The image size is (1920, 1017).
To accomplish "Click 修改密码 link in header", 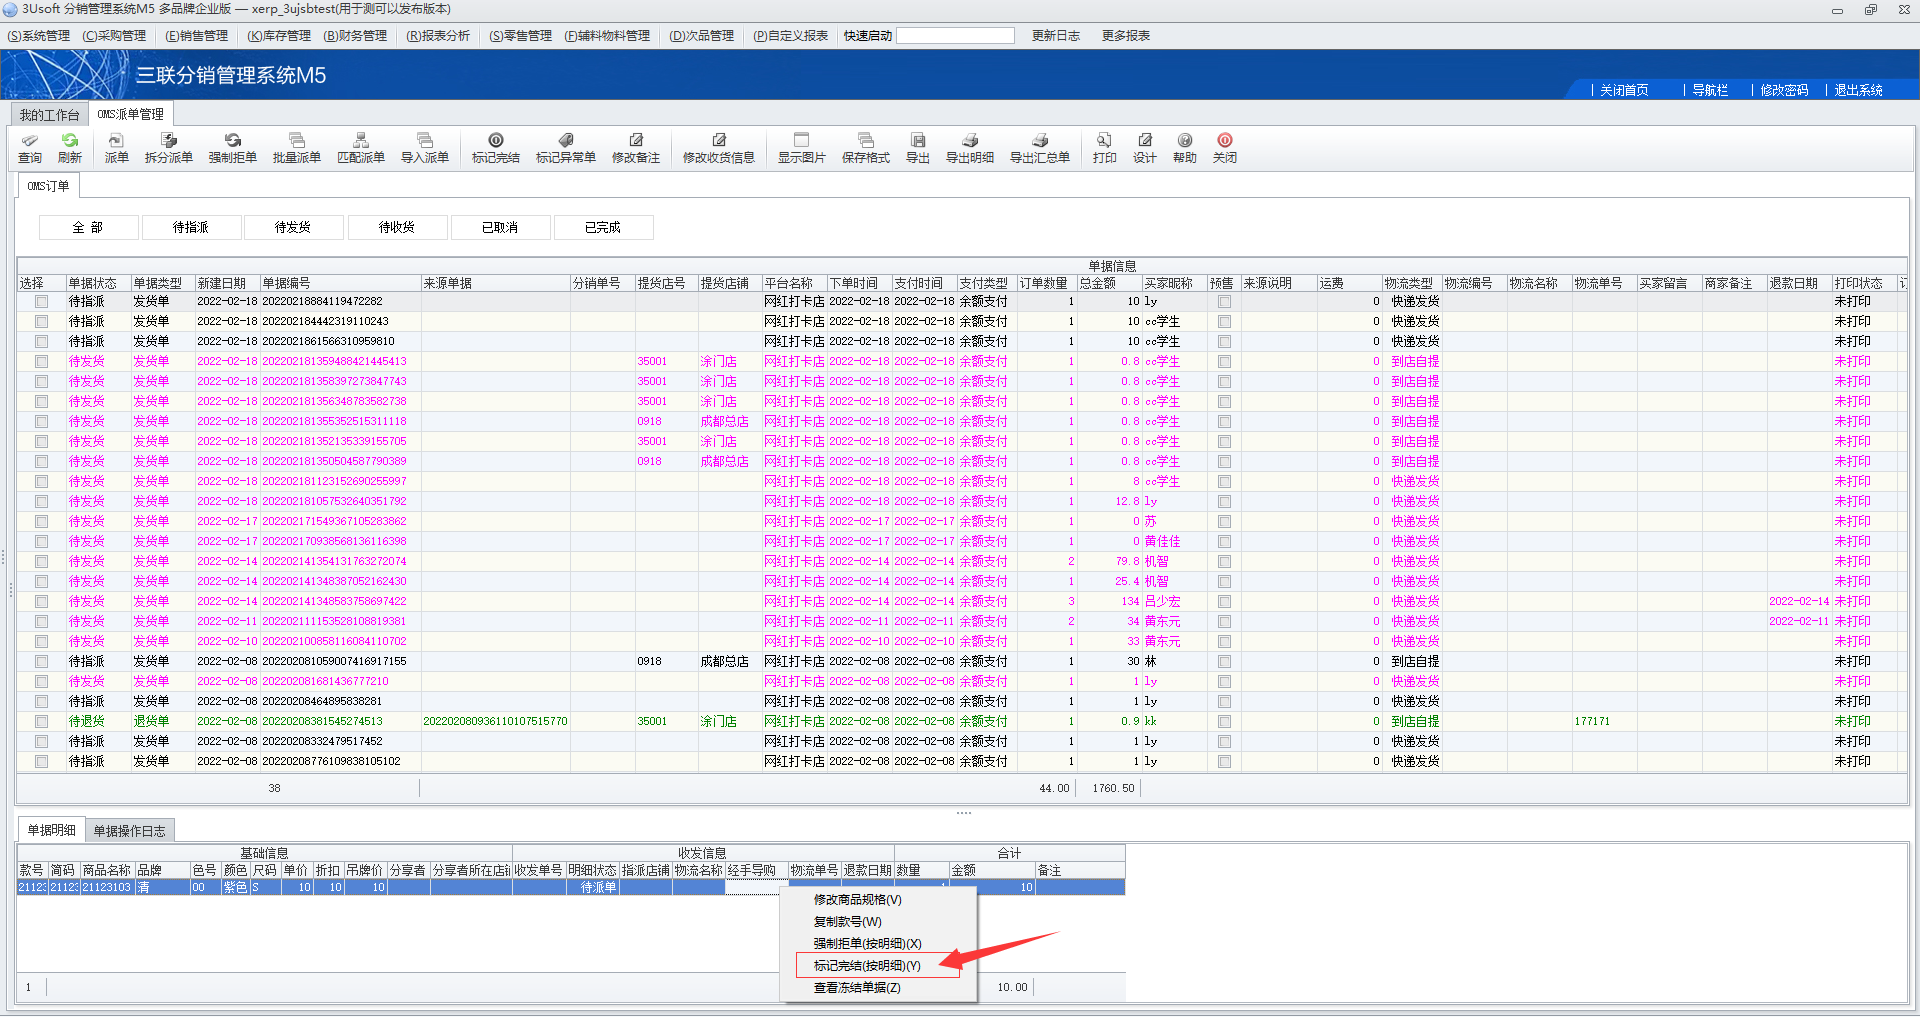I will pyautogui.click(x=1784, y=90).
